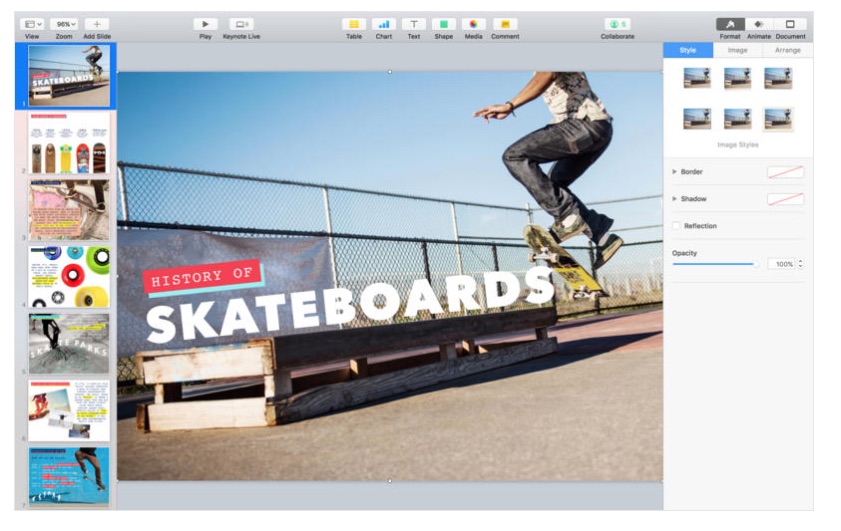Show the Document inspector
841x531 pixels.
(790, 24)
